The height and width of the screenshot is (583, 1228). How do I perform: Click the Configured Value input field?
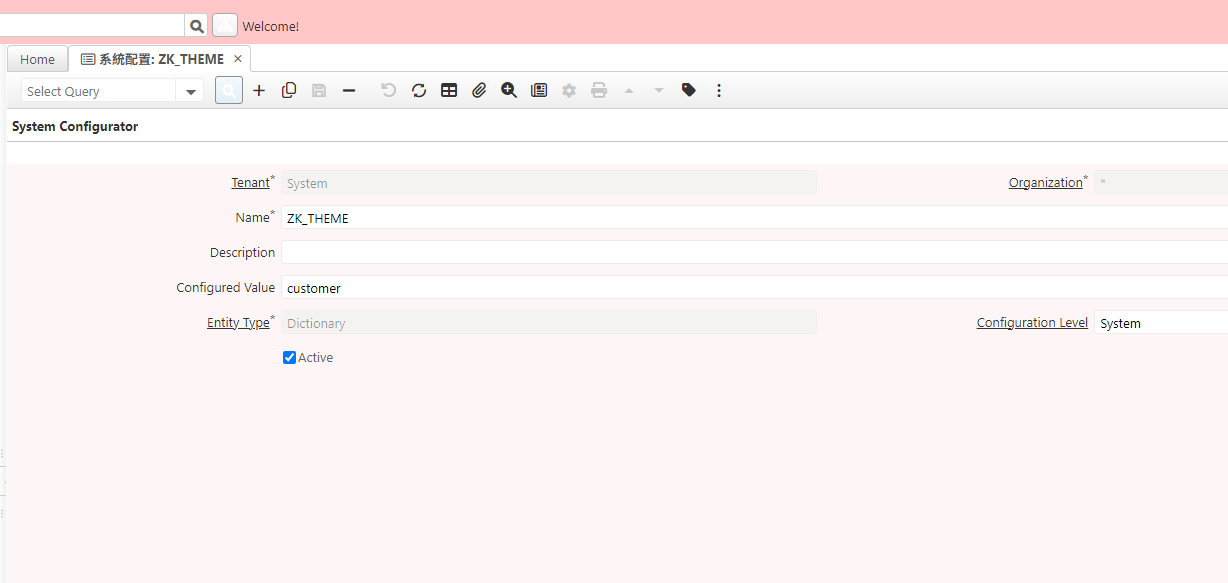pos(750,288)
